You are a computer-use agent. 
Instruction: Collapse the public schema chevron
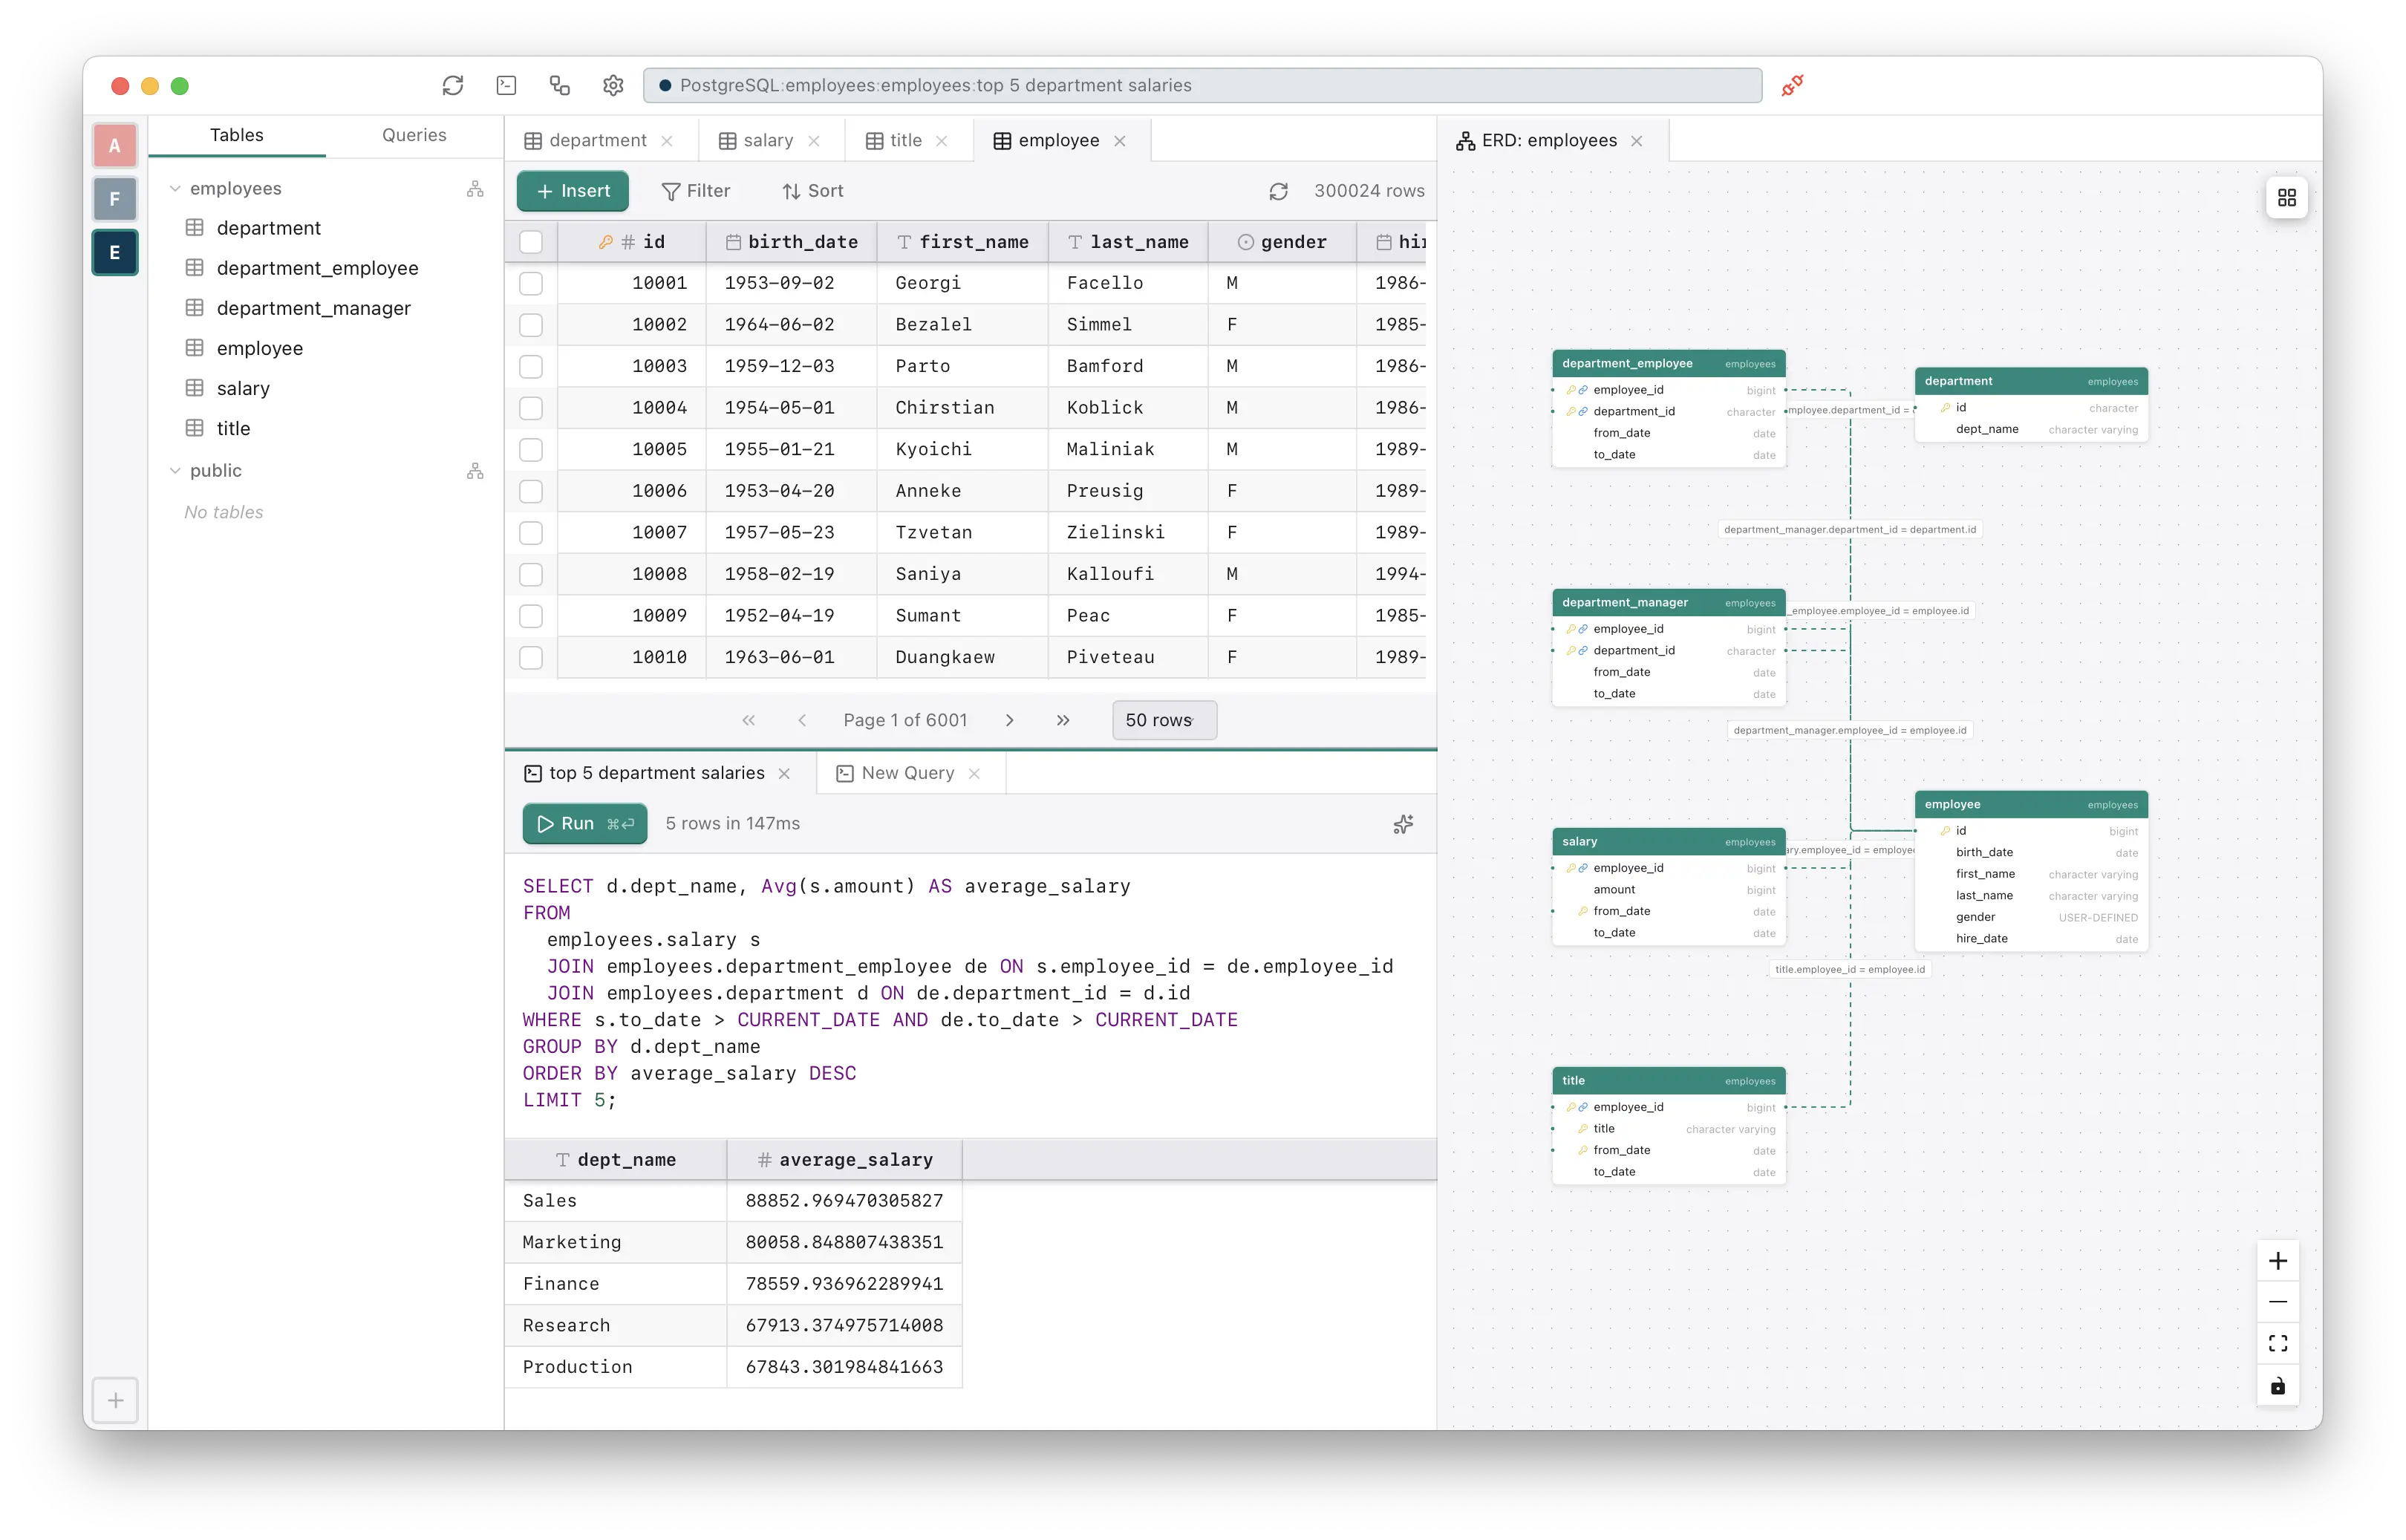click(175, 471)
